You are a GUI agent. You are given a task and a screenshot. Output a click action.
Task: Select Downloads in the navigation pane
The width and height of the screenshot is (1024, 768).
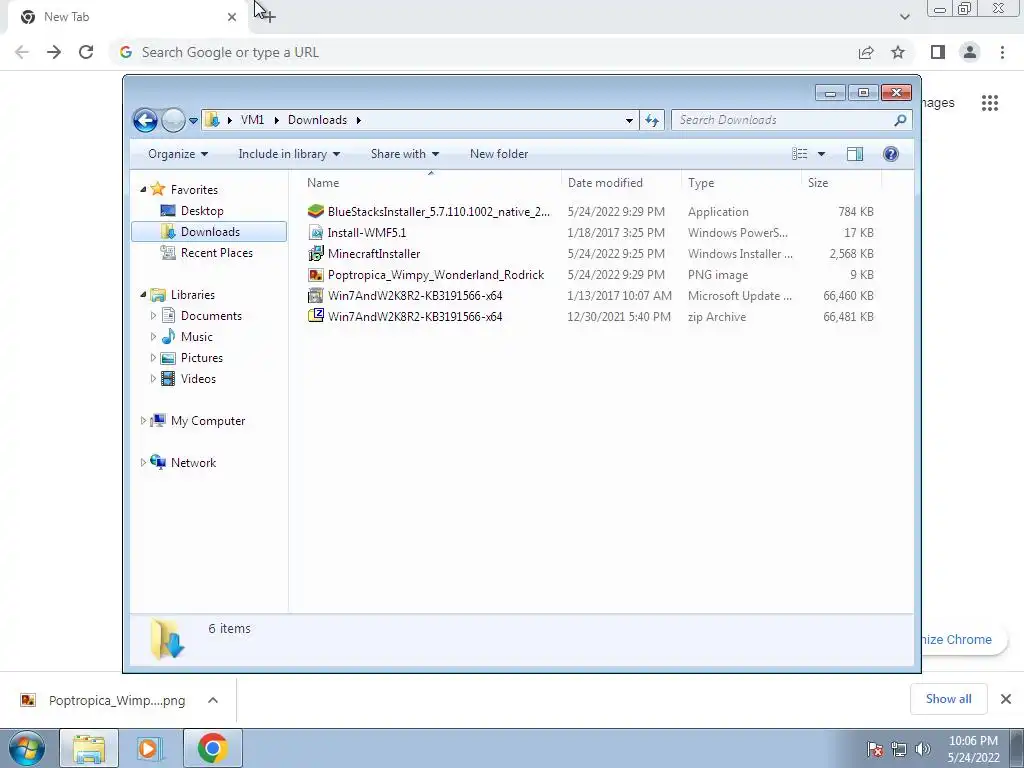[210, 232]
